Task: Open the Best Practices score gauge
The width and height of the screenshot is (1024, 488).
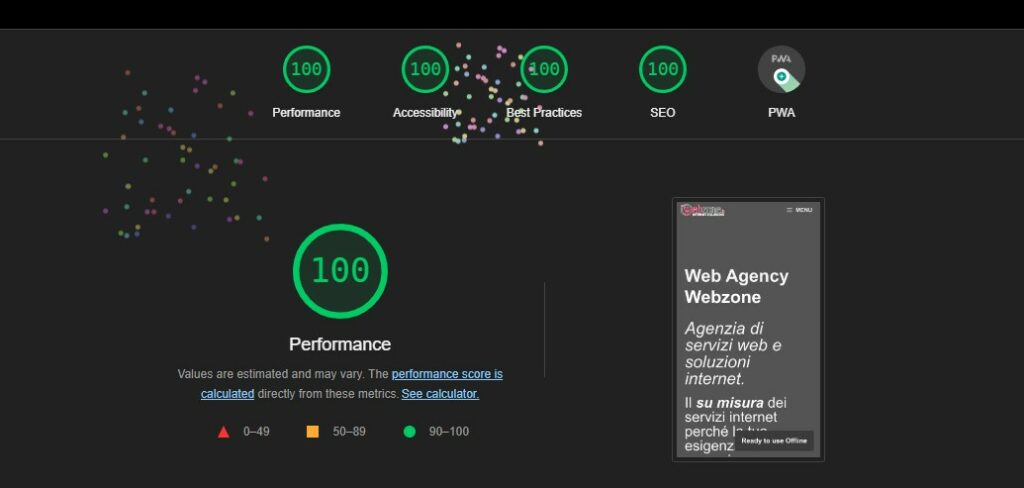Action: [544, 69]
